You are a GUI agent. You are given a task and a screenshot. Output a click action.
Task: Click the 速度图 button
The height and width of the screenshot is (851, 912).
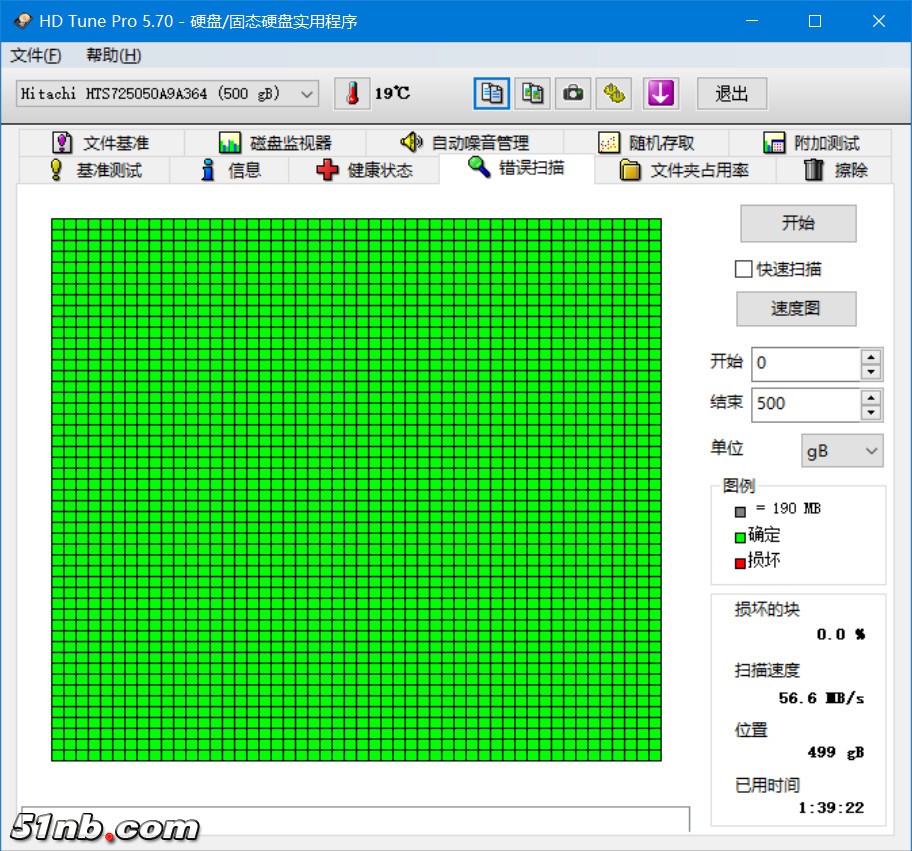pyautogui.click(x=796, y=309)
